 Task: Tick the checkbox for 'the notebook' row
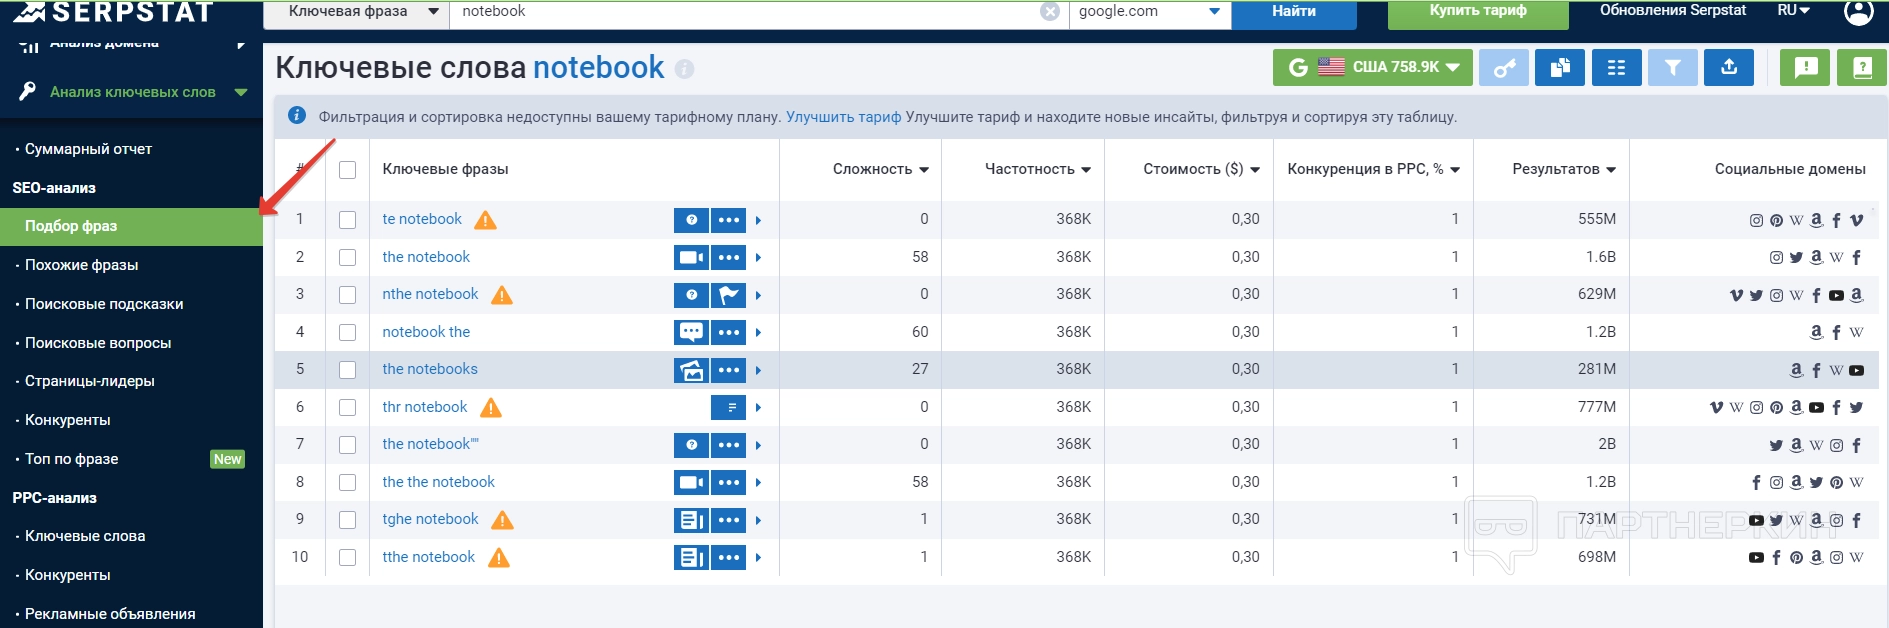pyautogui.click(x=347, y=258)
